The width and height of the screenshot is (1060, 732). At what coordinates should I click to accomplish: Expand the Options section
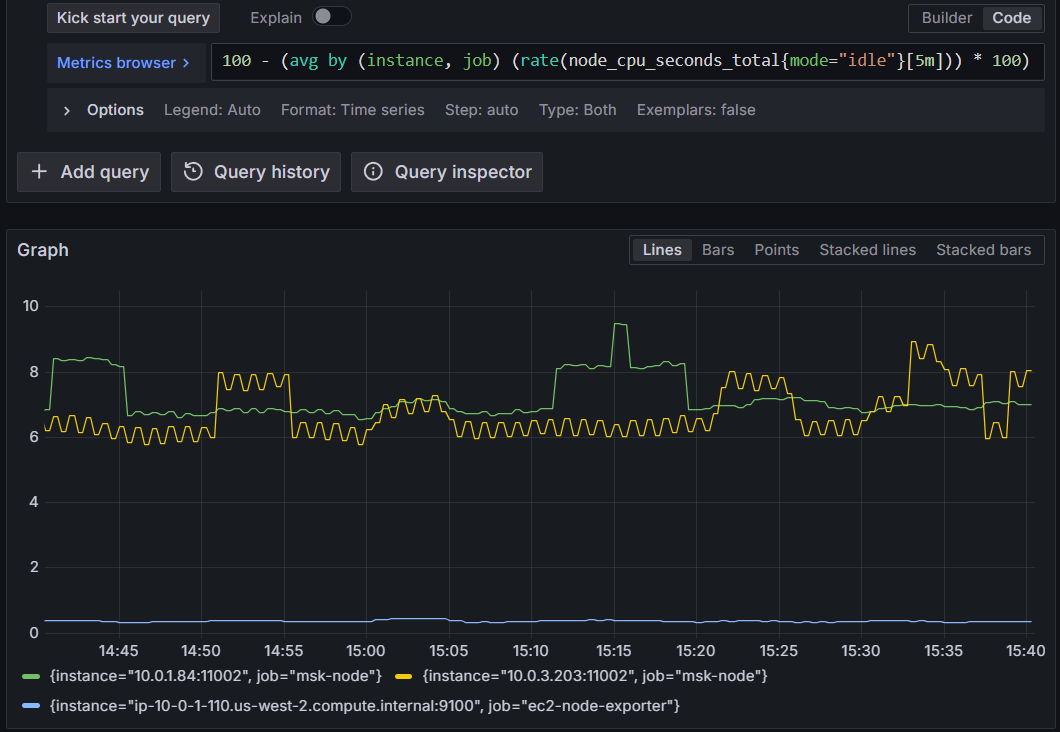[x=115, y=110]
